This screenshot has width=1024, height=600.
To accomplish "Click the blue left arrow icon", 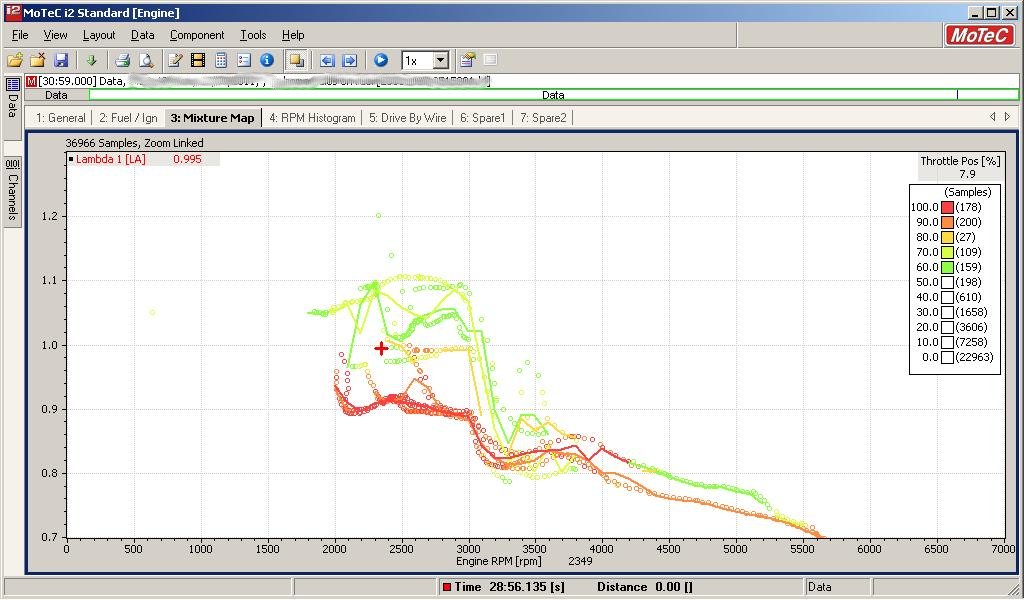I will [x=326, y=60].
